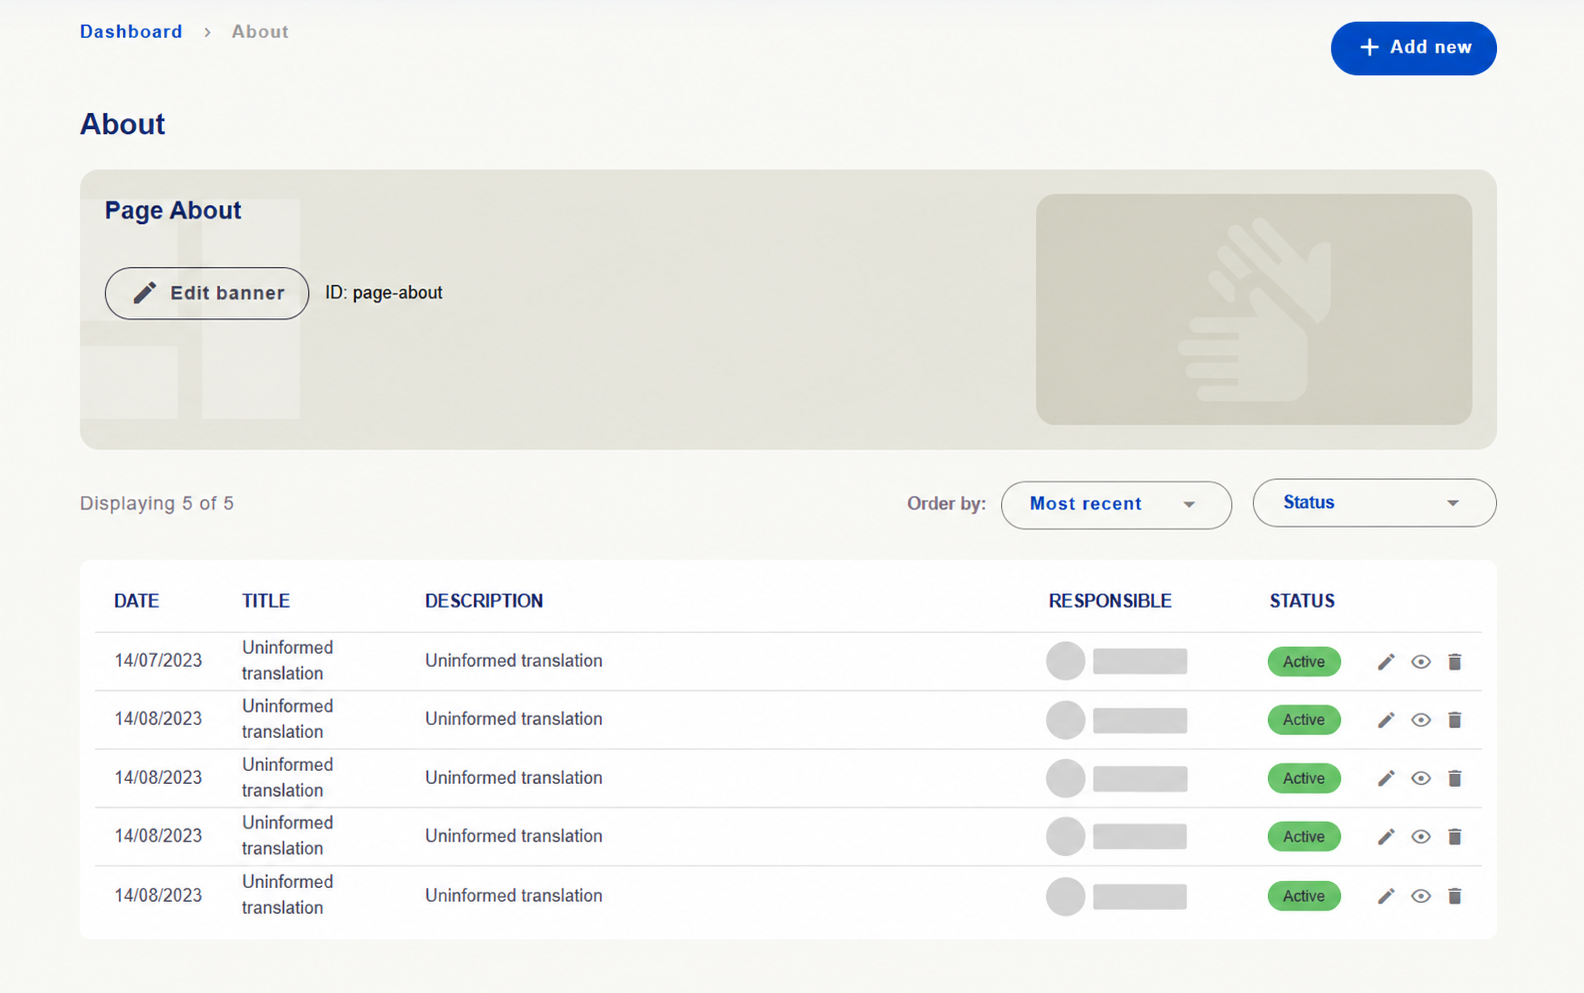The height and width of the screenshot is (993, 1584).
Task: Click the TITLE column header
Action: [x=266, y=601]
